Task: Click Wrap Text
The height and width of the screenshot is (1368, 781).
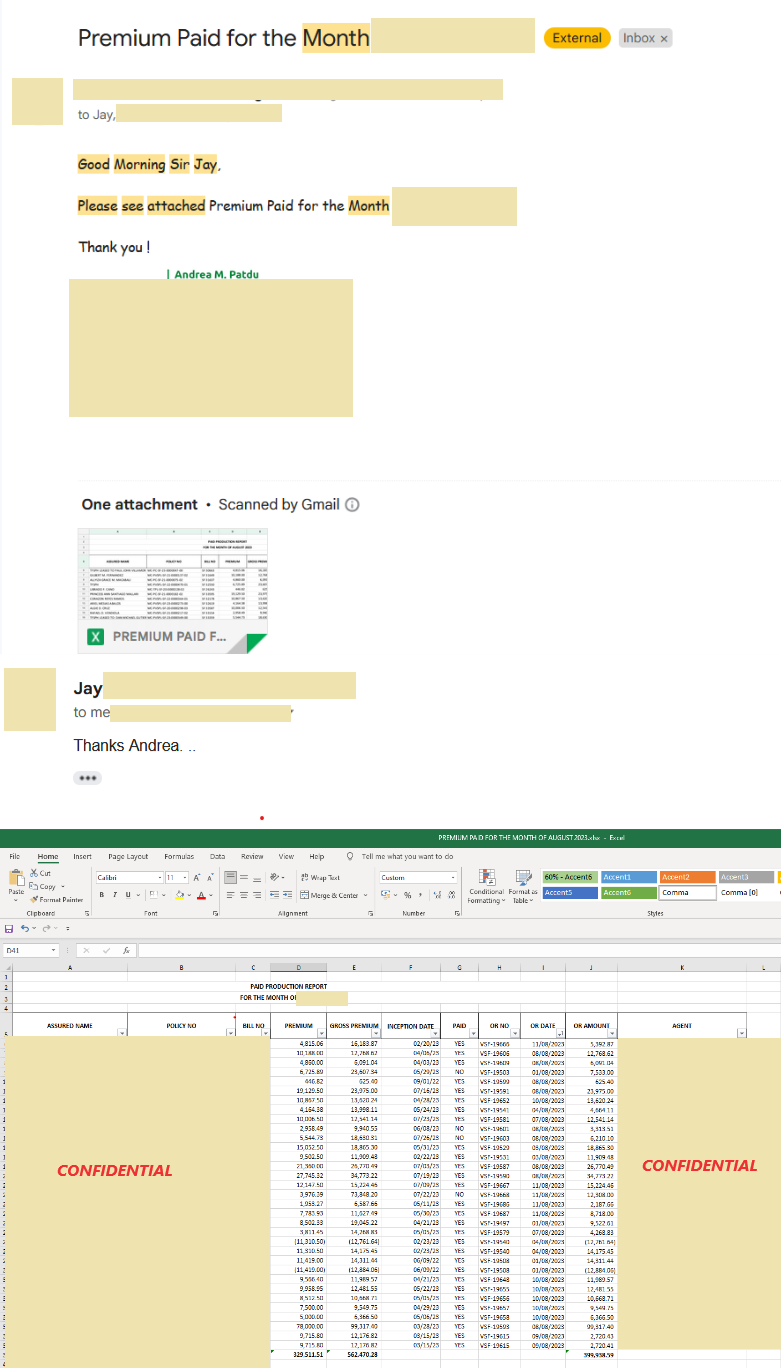Action: pyautogui.click(x=320, y=877)
